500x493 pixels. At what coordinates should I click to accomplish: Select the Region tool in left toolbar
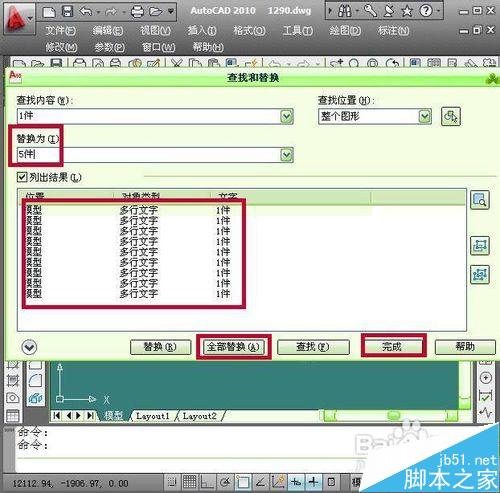pos(13,398)
